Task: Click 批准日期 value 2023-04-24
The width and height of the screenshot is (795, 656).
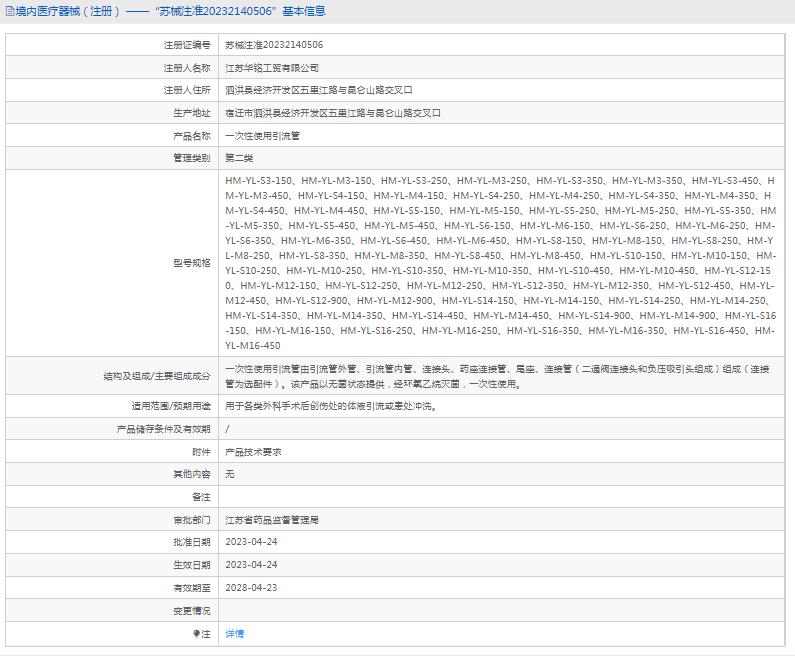Action: 251,542
